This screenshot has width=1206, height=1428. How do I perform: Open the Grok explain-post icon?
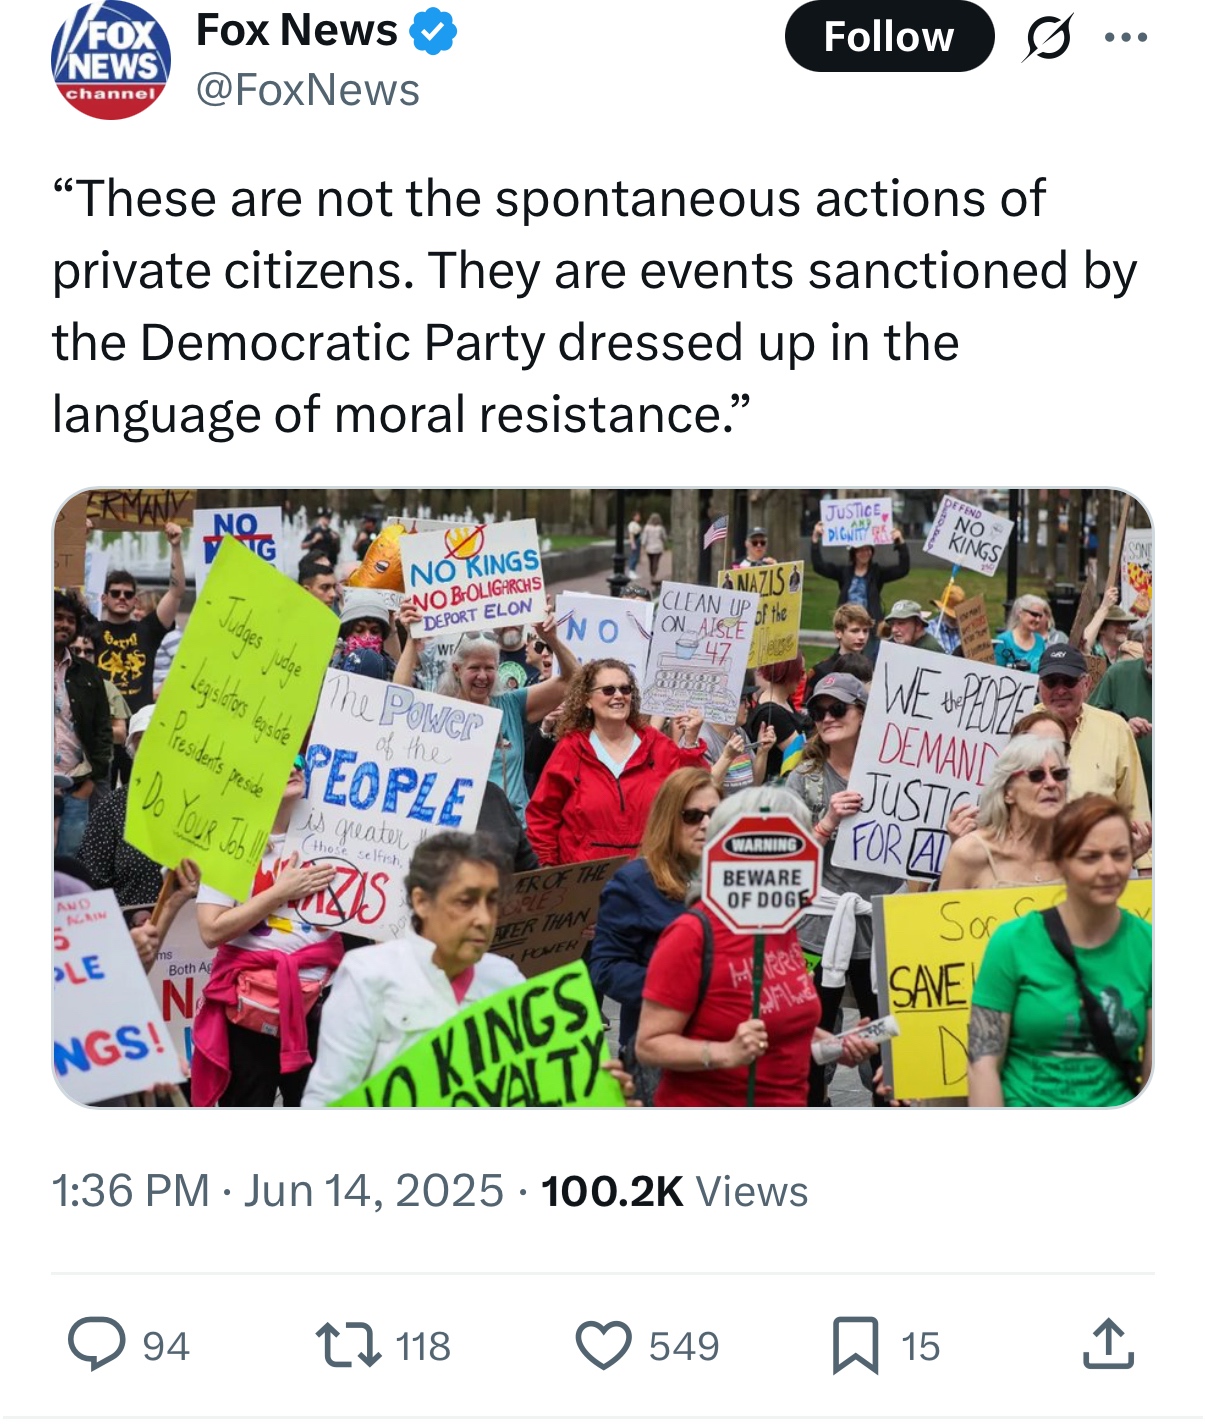(1047, 38)
